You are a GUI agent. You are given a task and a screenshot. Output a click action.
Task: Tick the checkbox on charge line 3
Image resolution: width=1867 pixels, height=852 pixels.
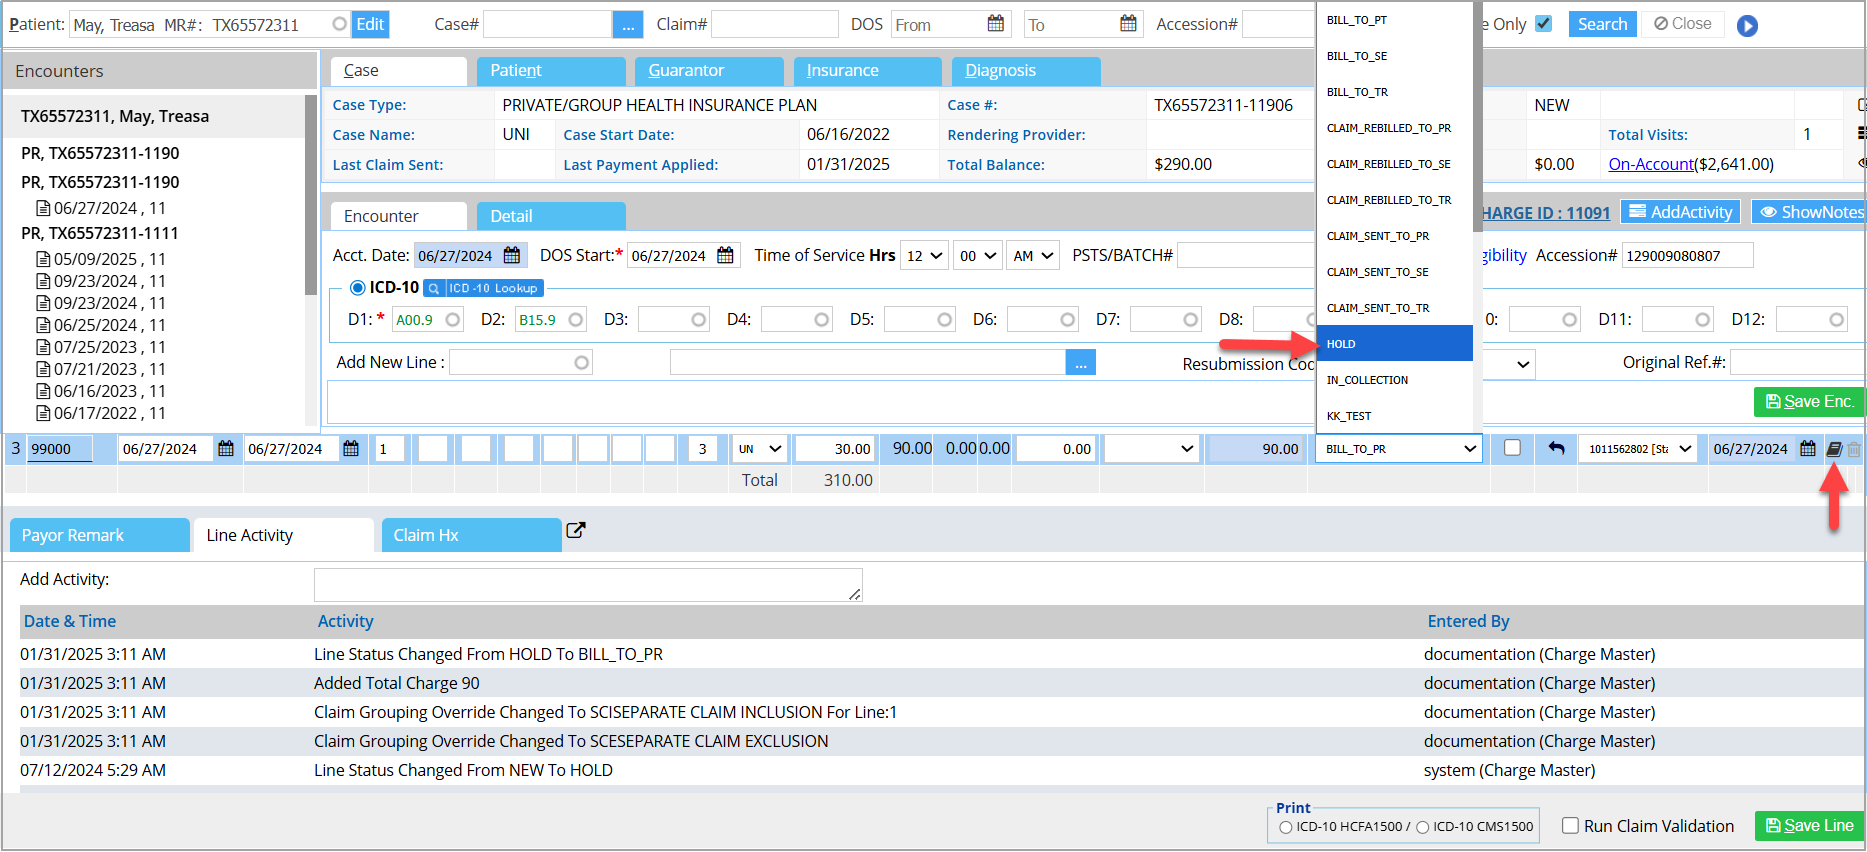(1512, 448)
